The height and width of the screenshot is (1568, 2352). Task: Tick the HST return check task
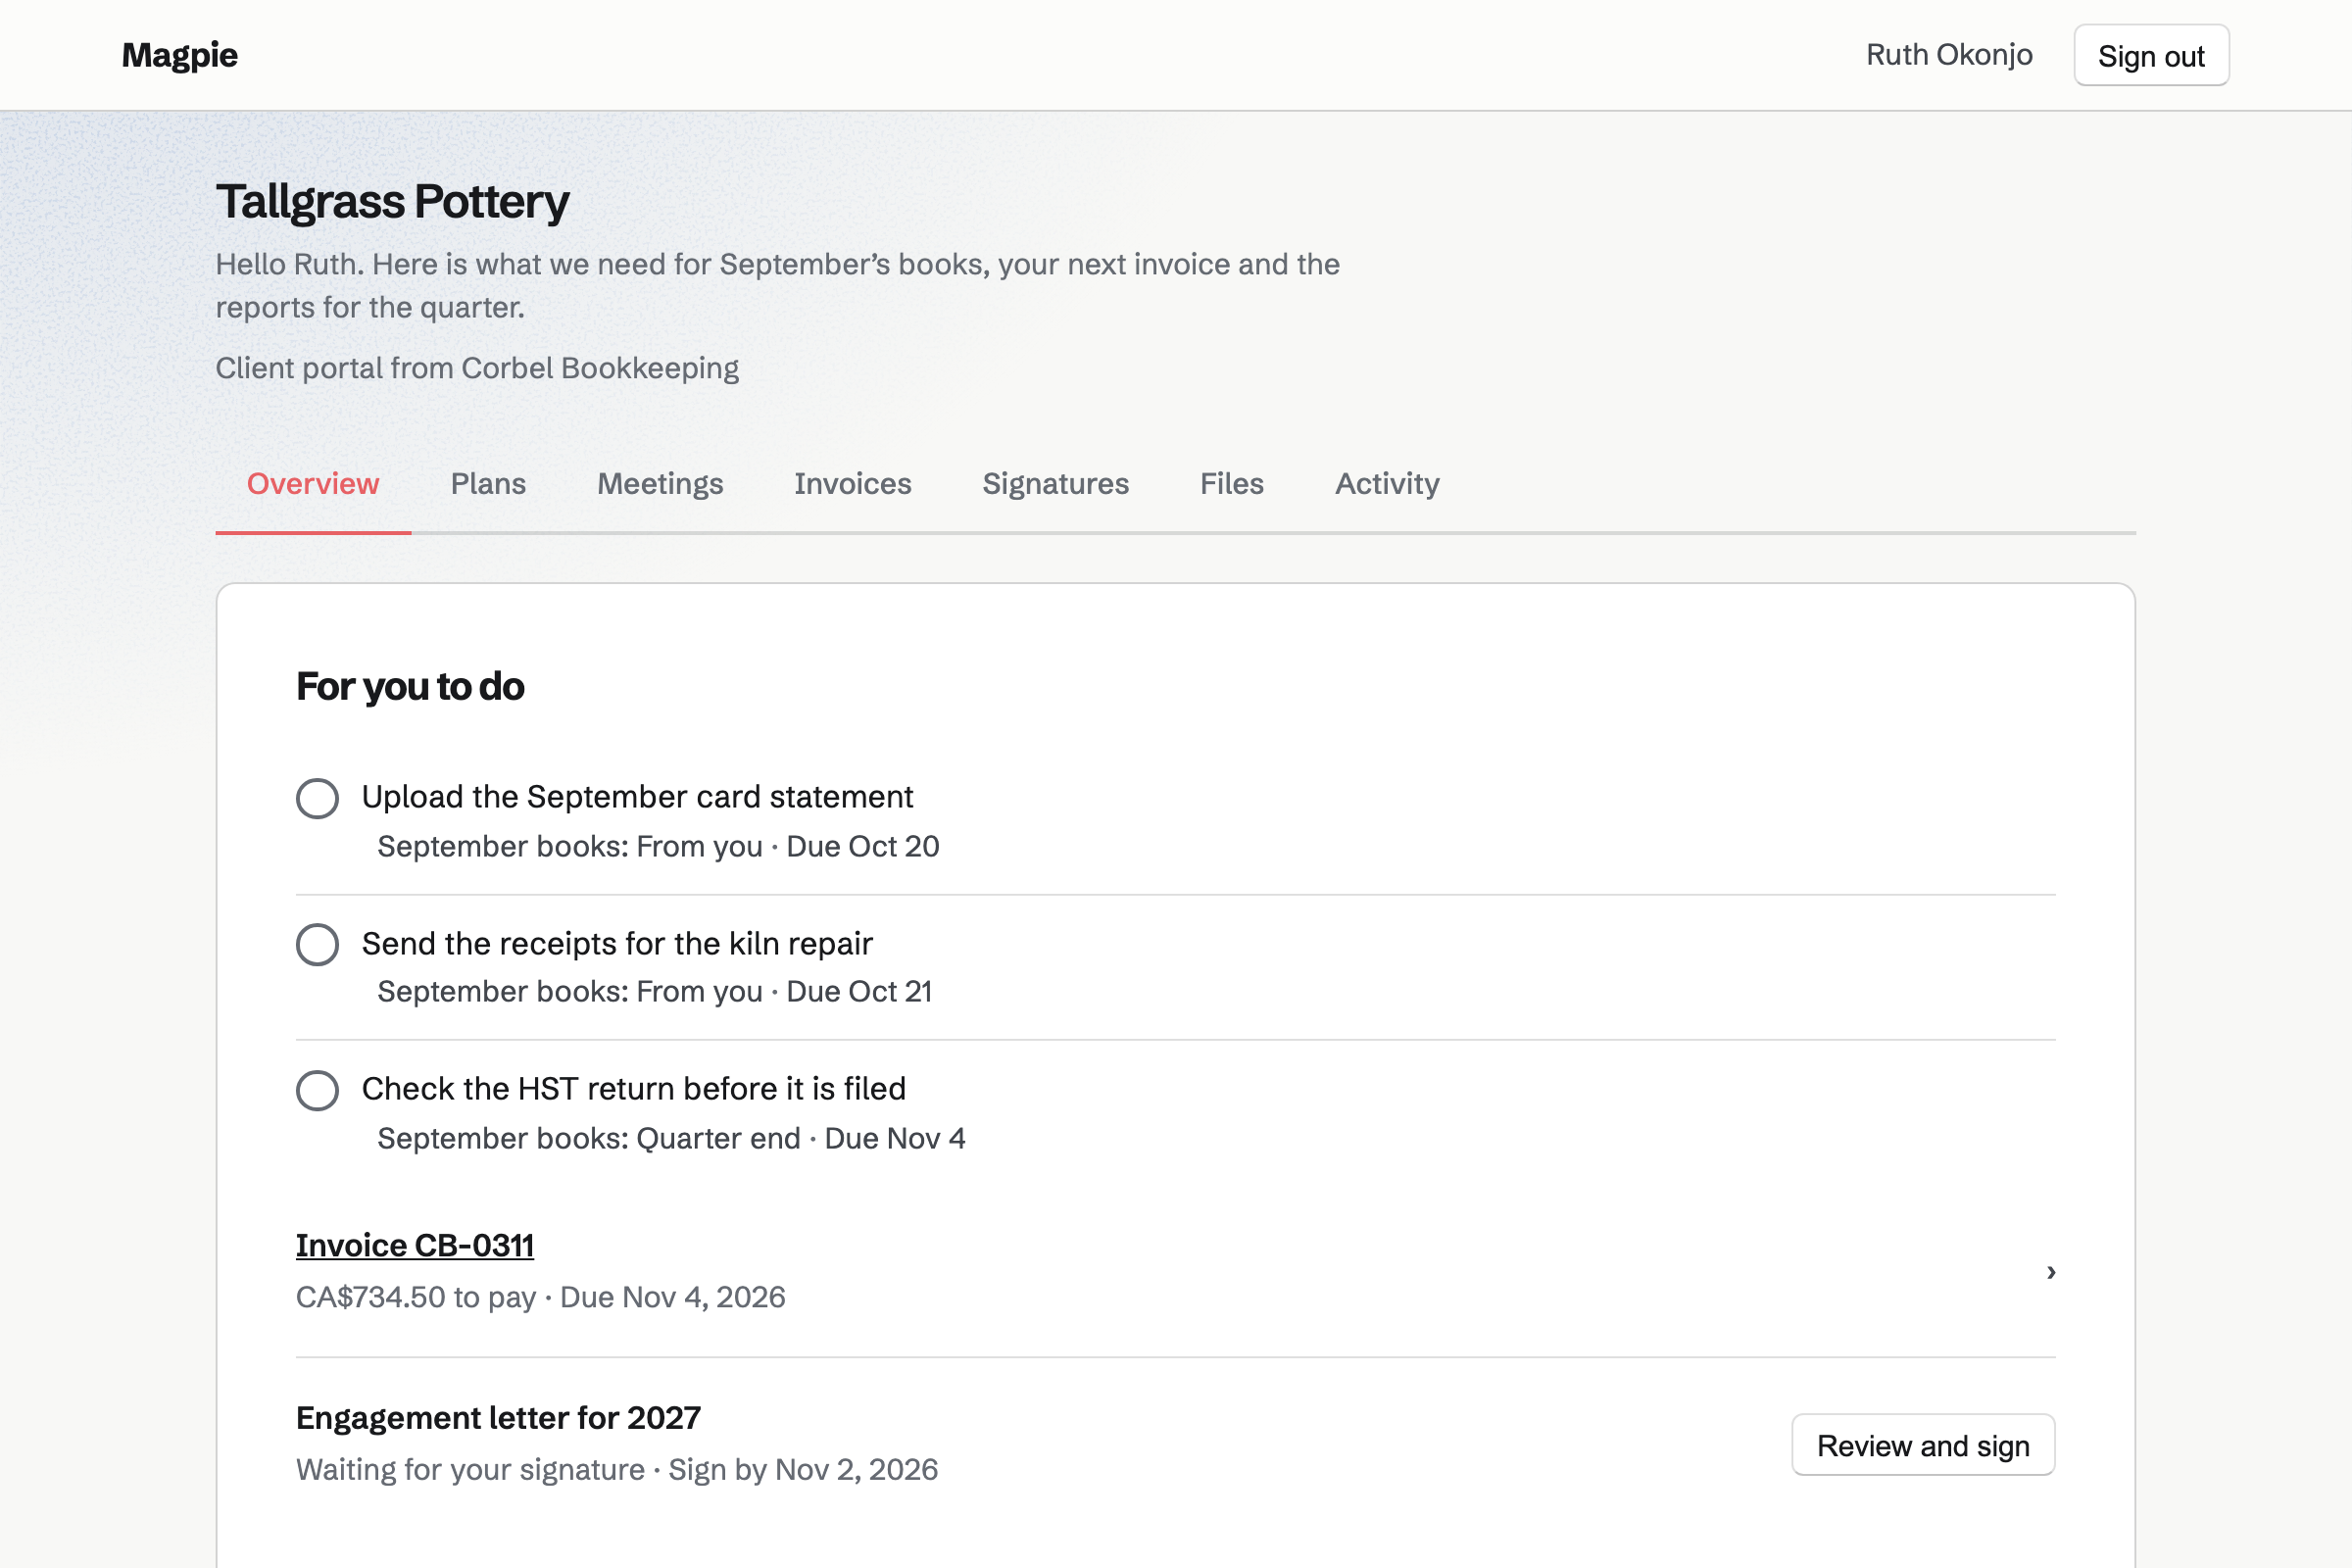point(317,1090)
